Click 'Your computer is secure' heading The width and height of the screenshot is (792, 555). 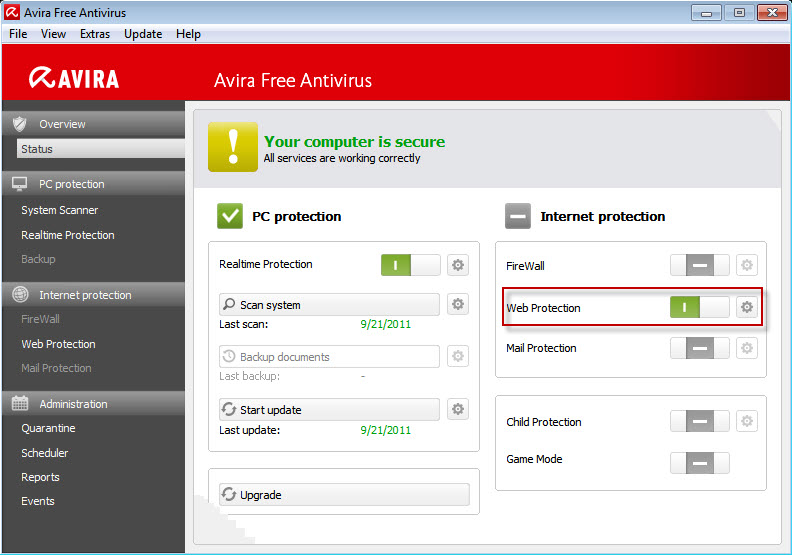355,141
